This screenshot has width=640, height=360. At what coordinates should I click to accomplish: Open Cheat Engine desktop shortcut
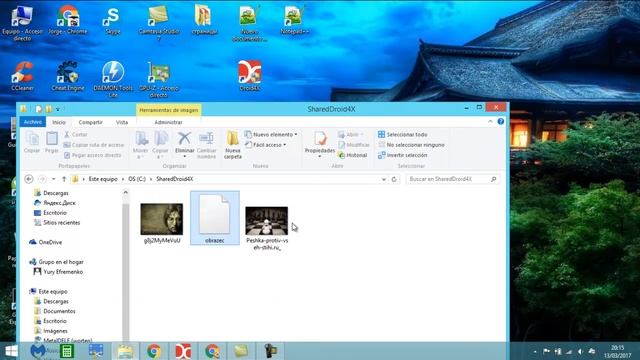click(68, 76)
